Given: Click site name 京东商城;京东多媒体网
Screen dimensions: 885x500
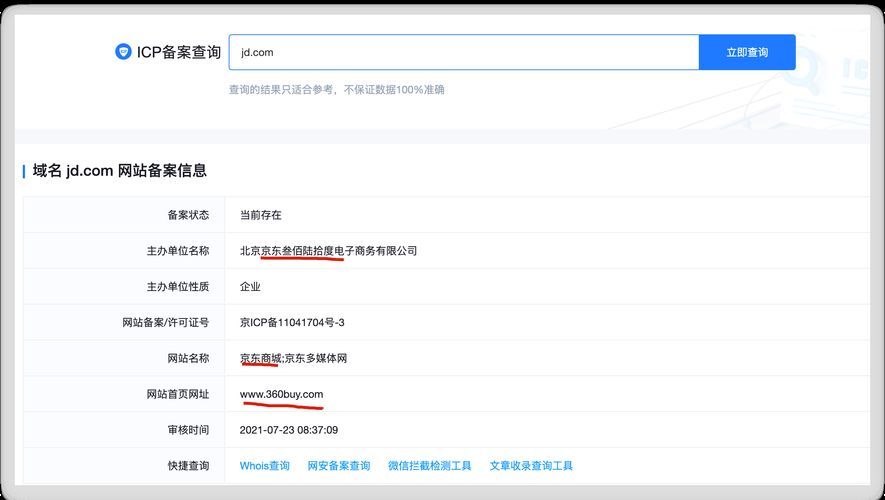Looking at the screenshot, I should point(293,358).
